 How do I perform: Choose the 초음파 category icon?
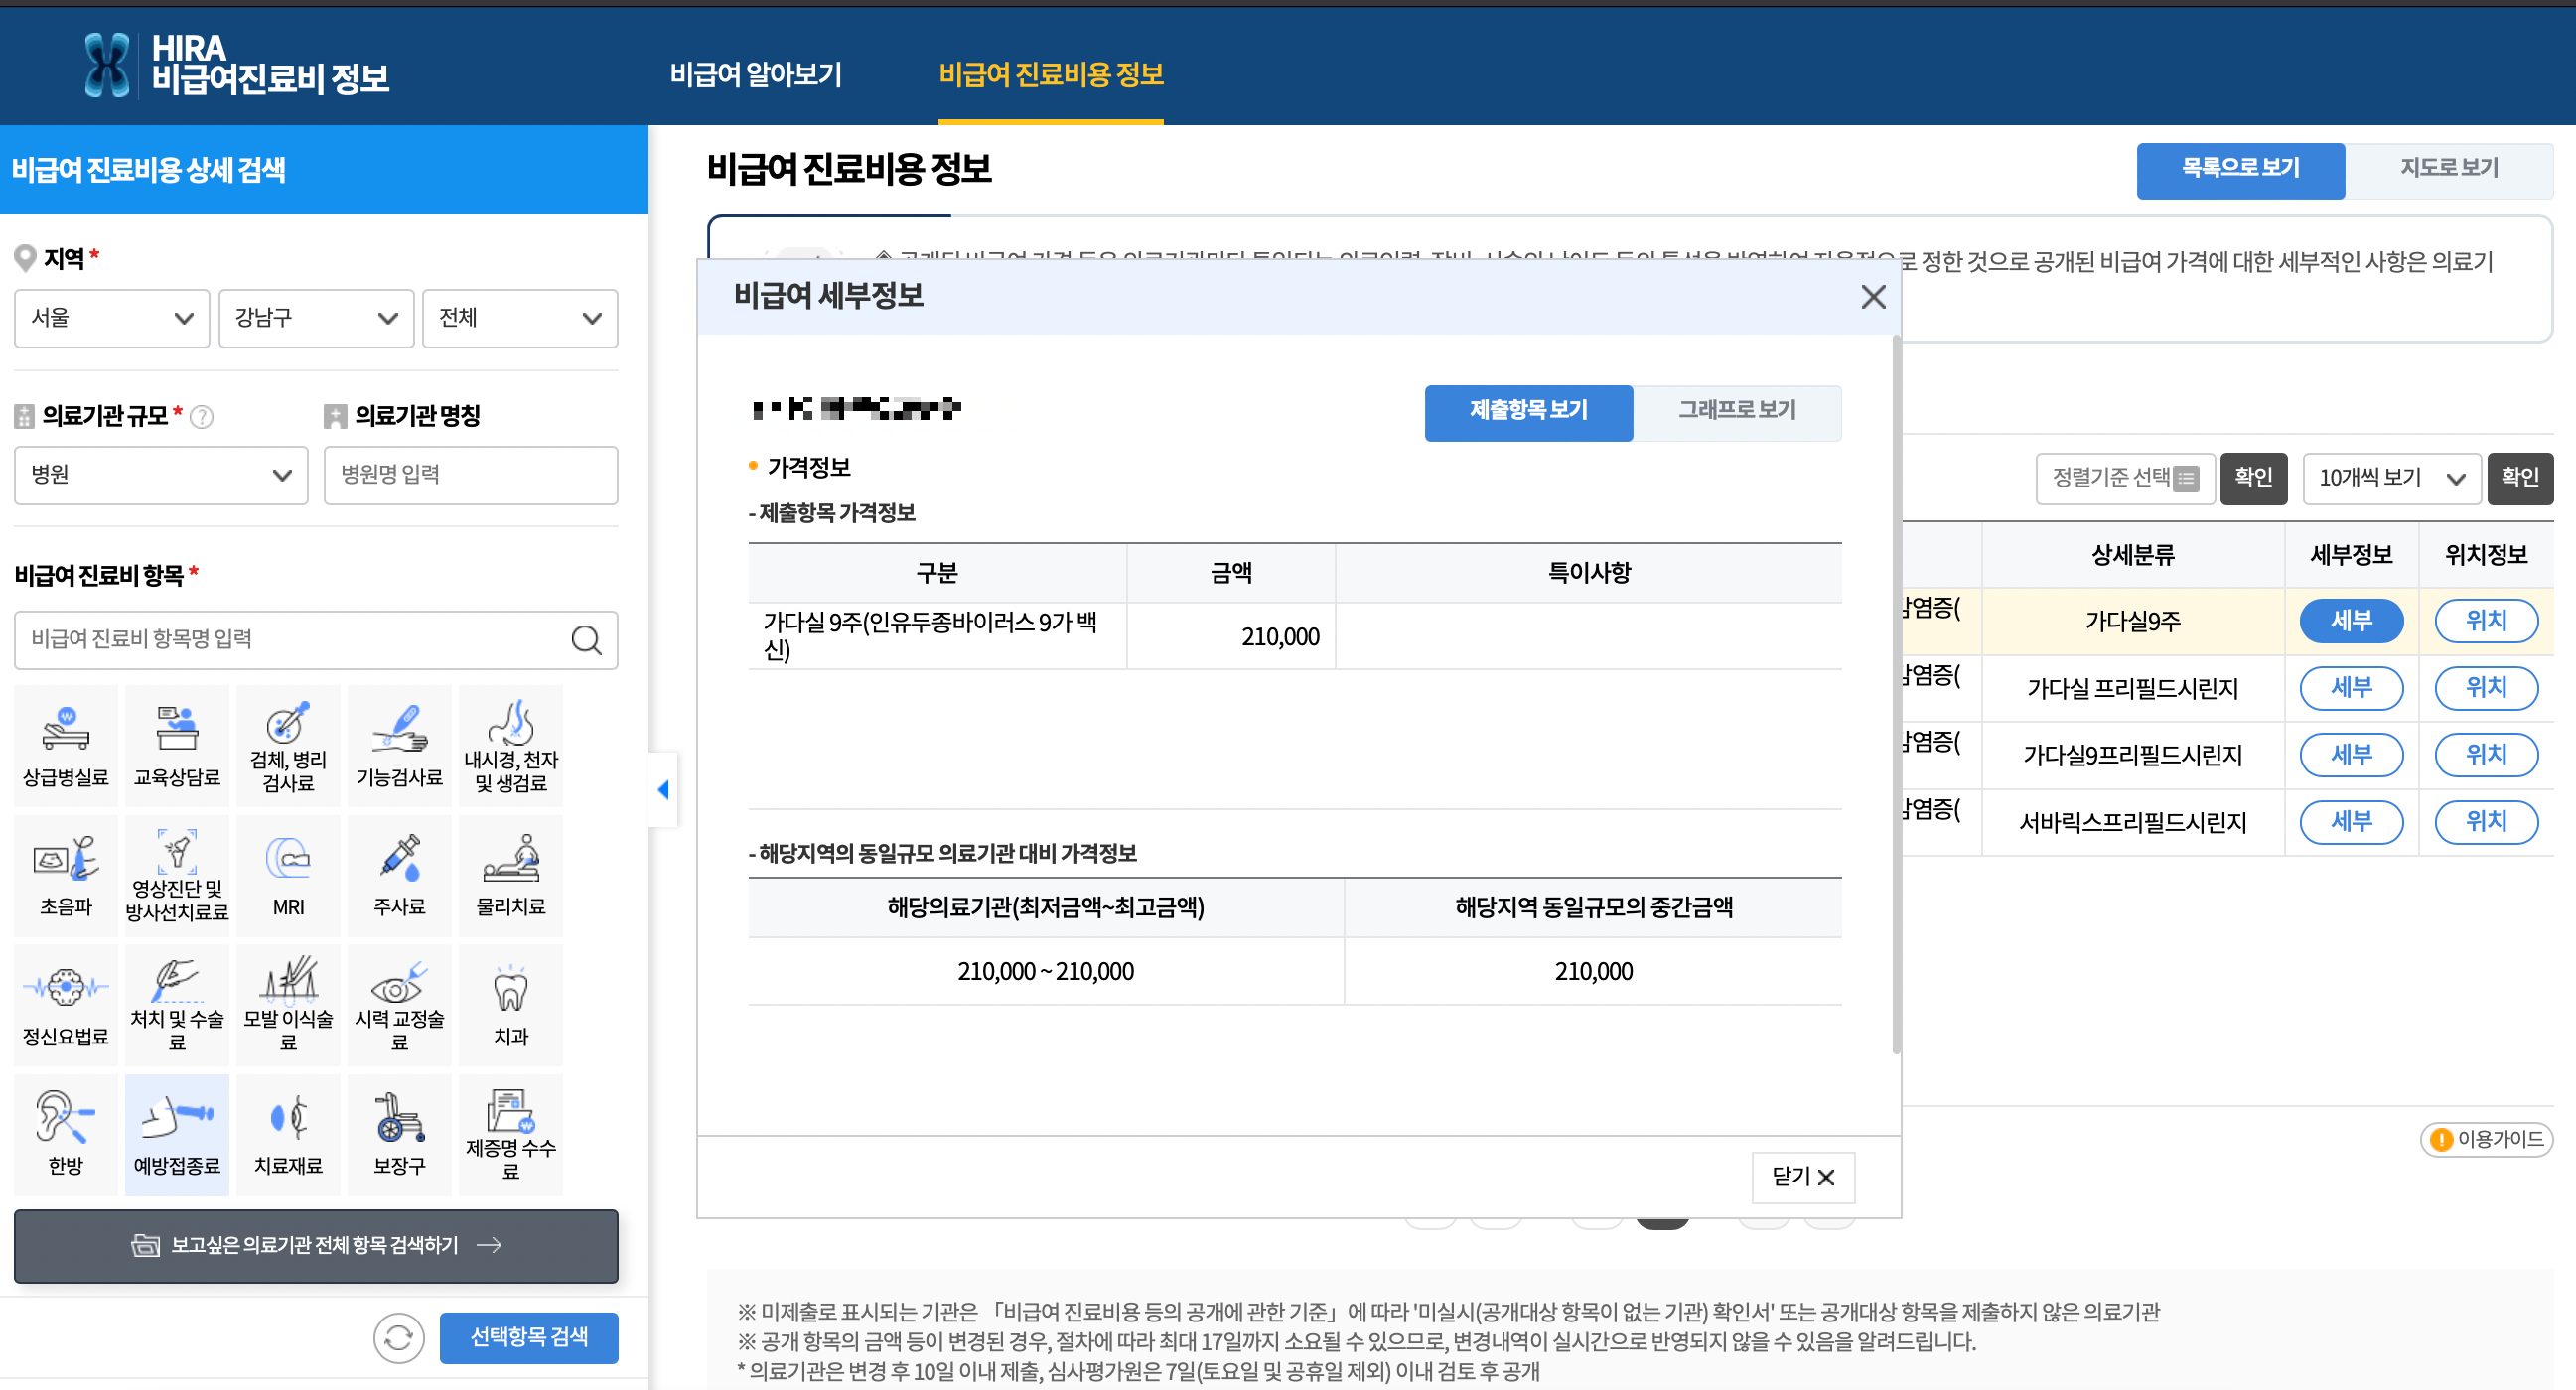point(66,874)
